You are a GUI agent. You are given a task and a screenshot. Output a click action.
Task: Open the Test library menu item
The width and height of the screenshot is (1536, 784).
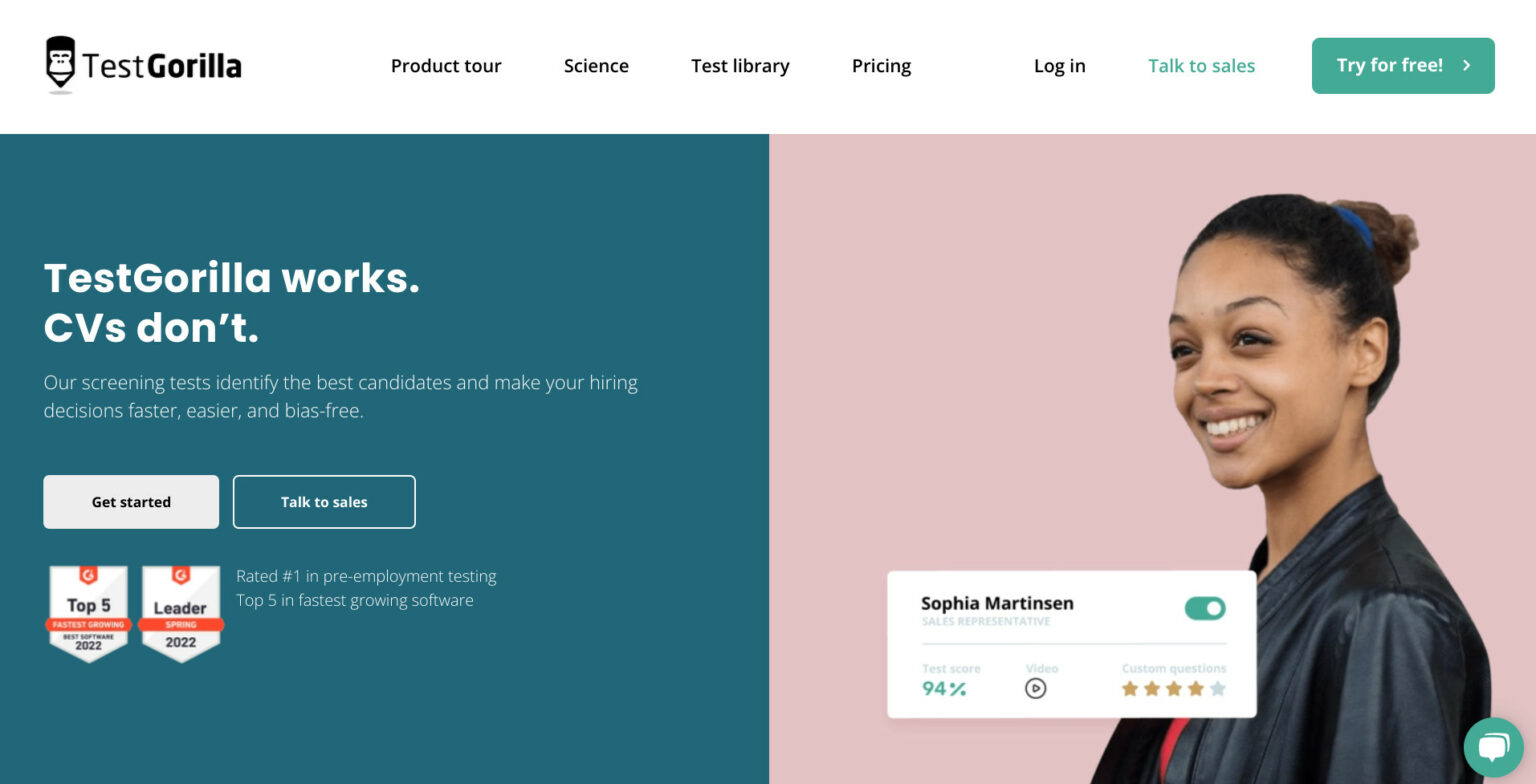[x=740, y=66]
